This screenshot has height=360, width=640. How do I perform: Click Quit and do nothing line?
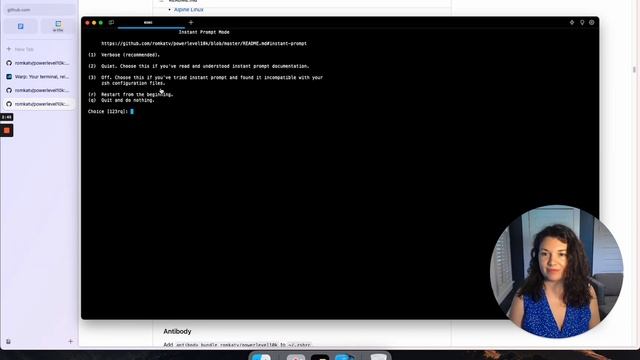coord(121,100)
